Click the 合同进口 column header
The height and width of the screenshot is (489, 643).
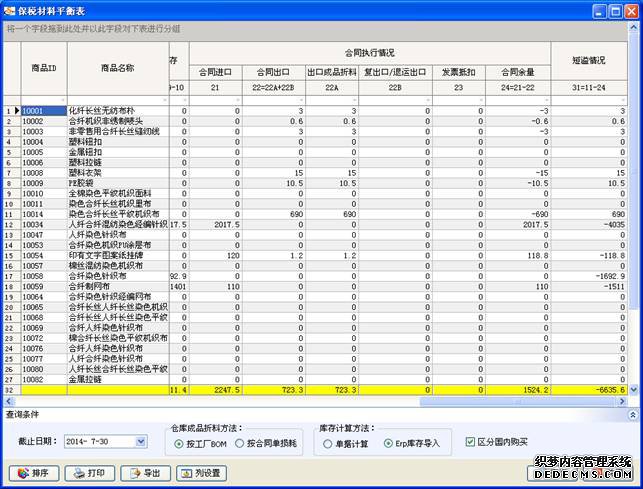coord(214,72)
